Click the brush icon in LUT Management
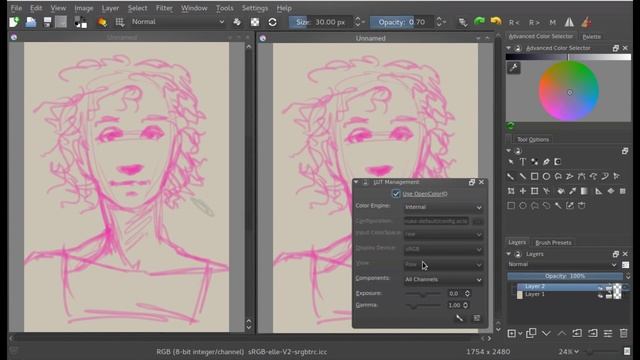Image resolution: width=640 pixels, height=360 pixels. [x=460, y=318]
